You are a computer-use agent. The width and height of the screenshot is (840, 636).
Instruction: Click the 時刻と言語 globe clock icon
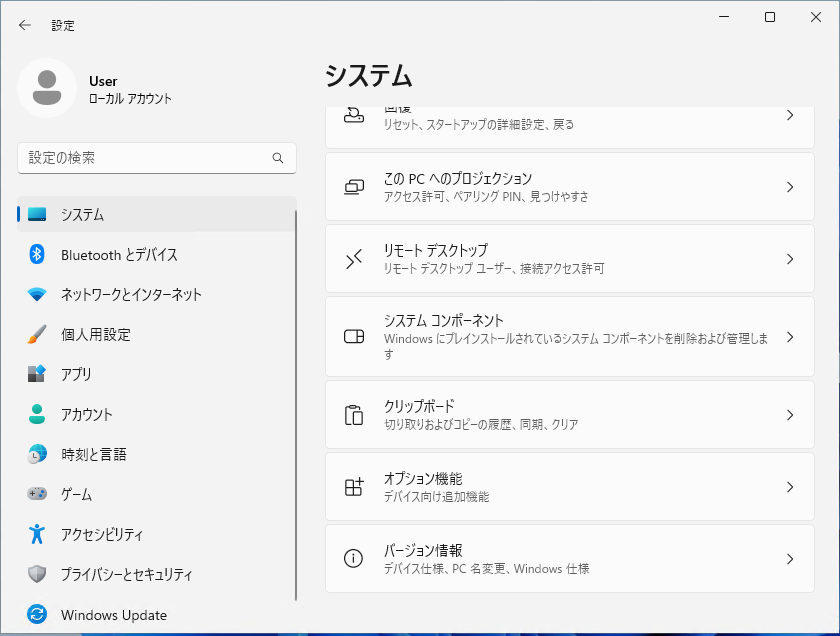37,454
